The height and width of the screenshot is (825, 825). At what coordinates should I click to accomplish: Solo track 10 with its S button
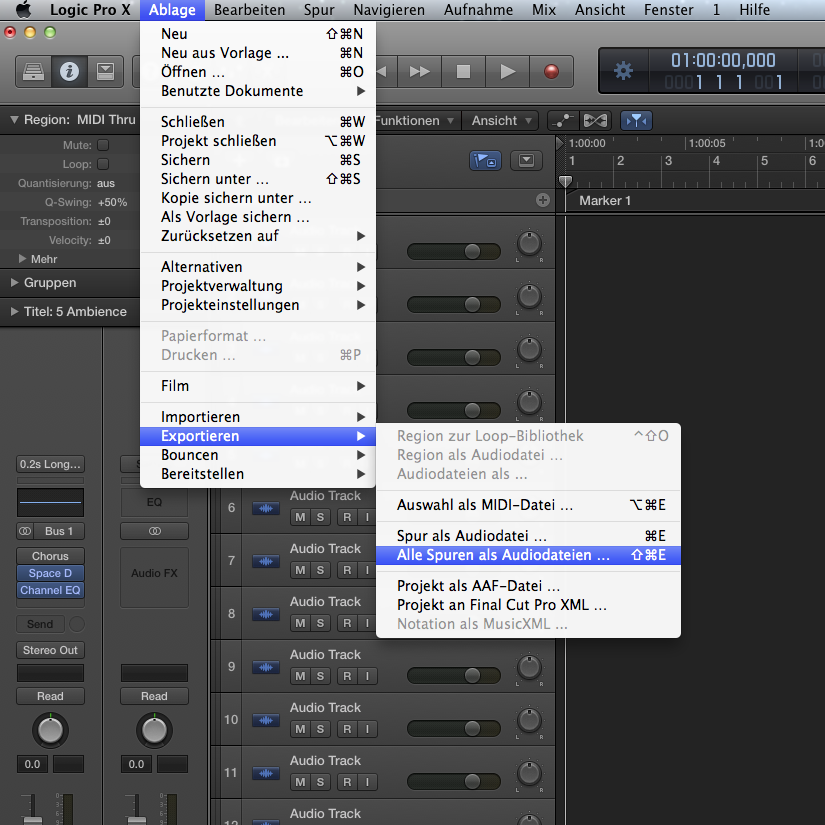tap(320, 729)
